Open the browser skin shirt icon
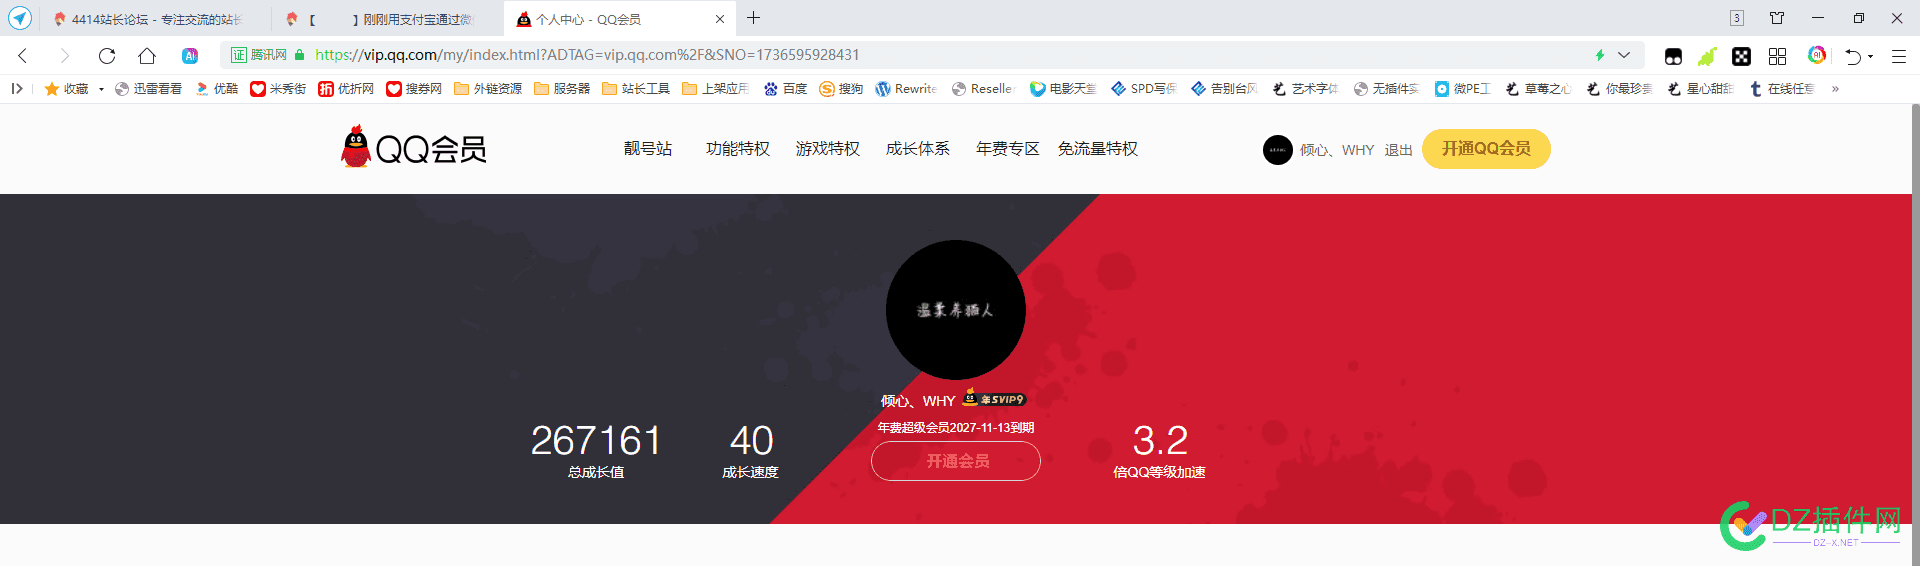1920x566 pixels. coord(1777,18)
